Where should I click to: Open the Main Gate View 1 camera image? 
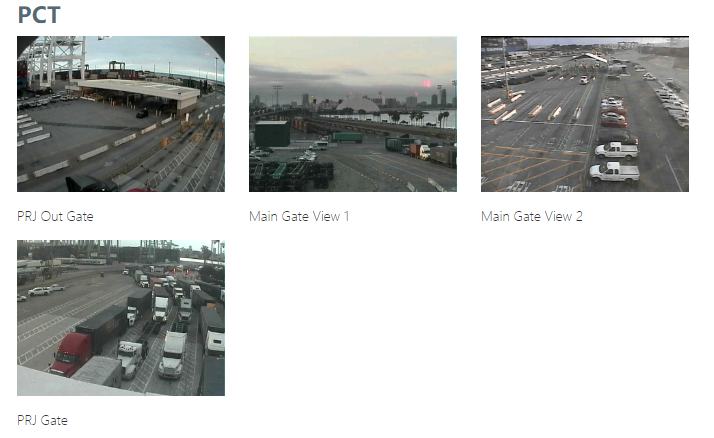(x=353, y=114)
